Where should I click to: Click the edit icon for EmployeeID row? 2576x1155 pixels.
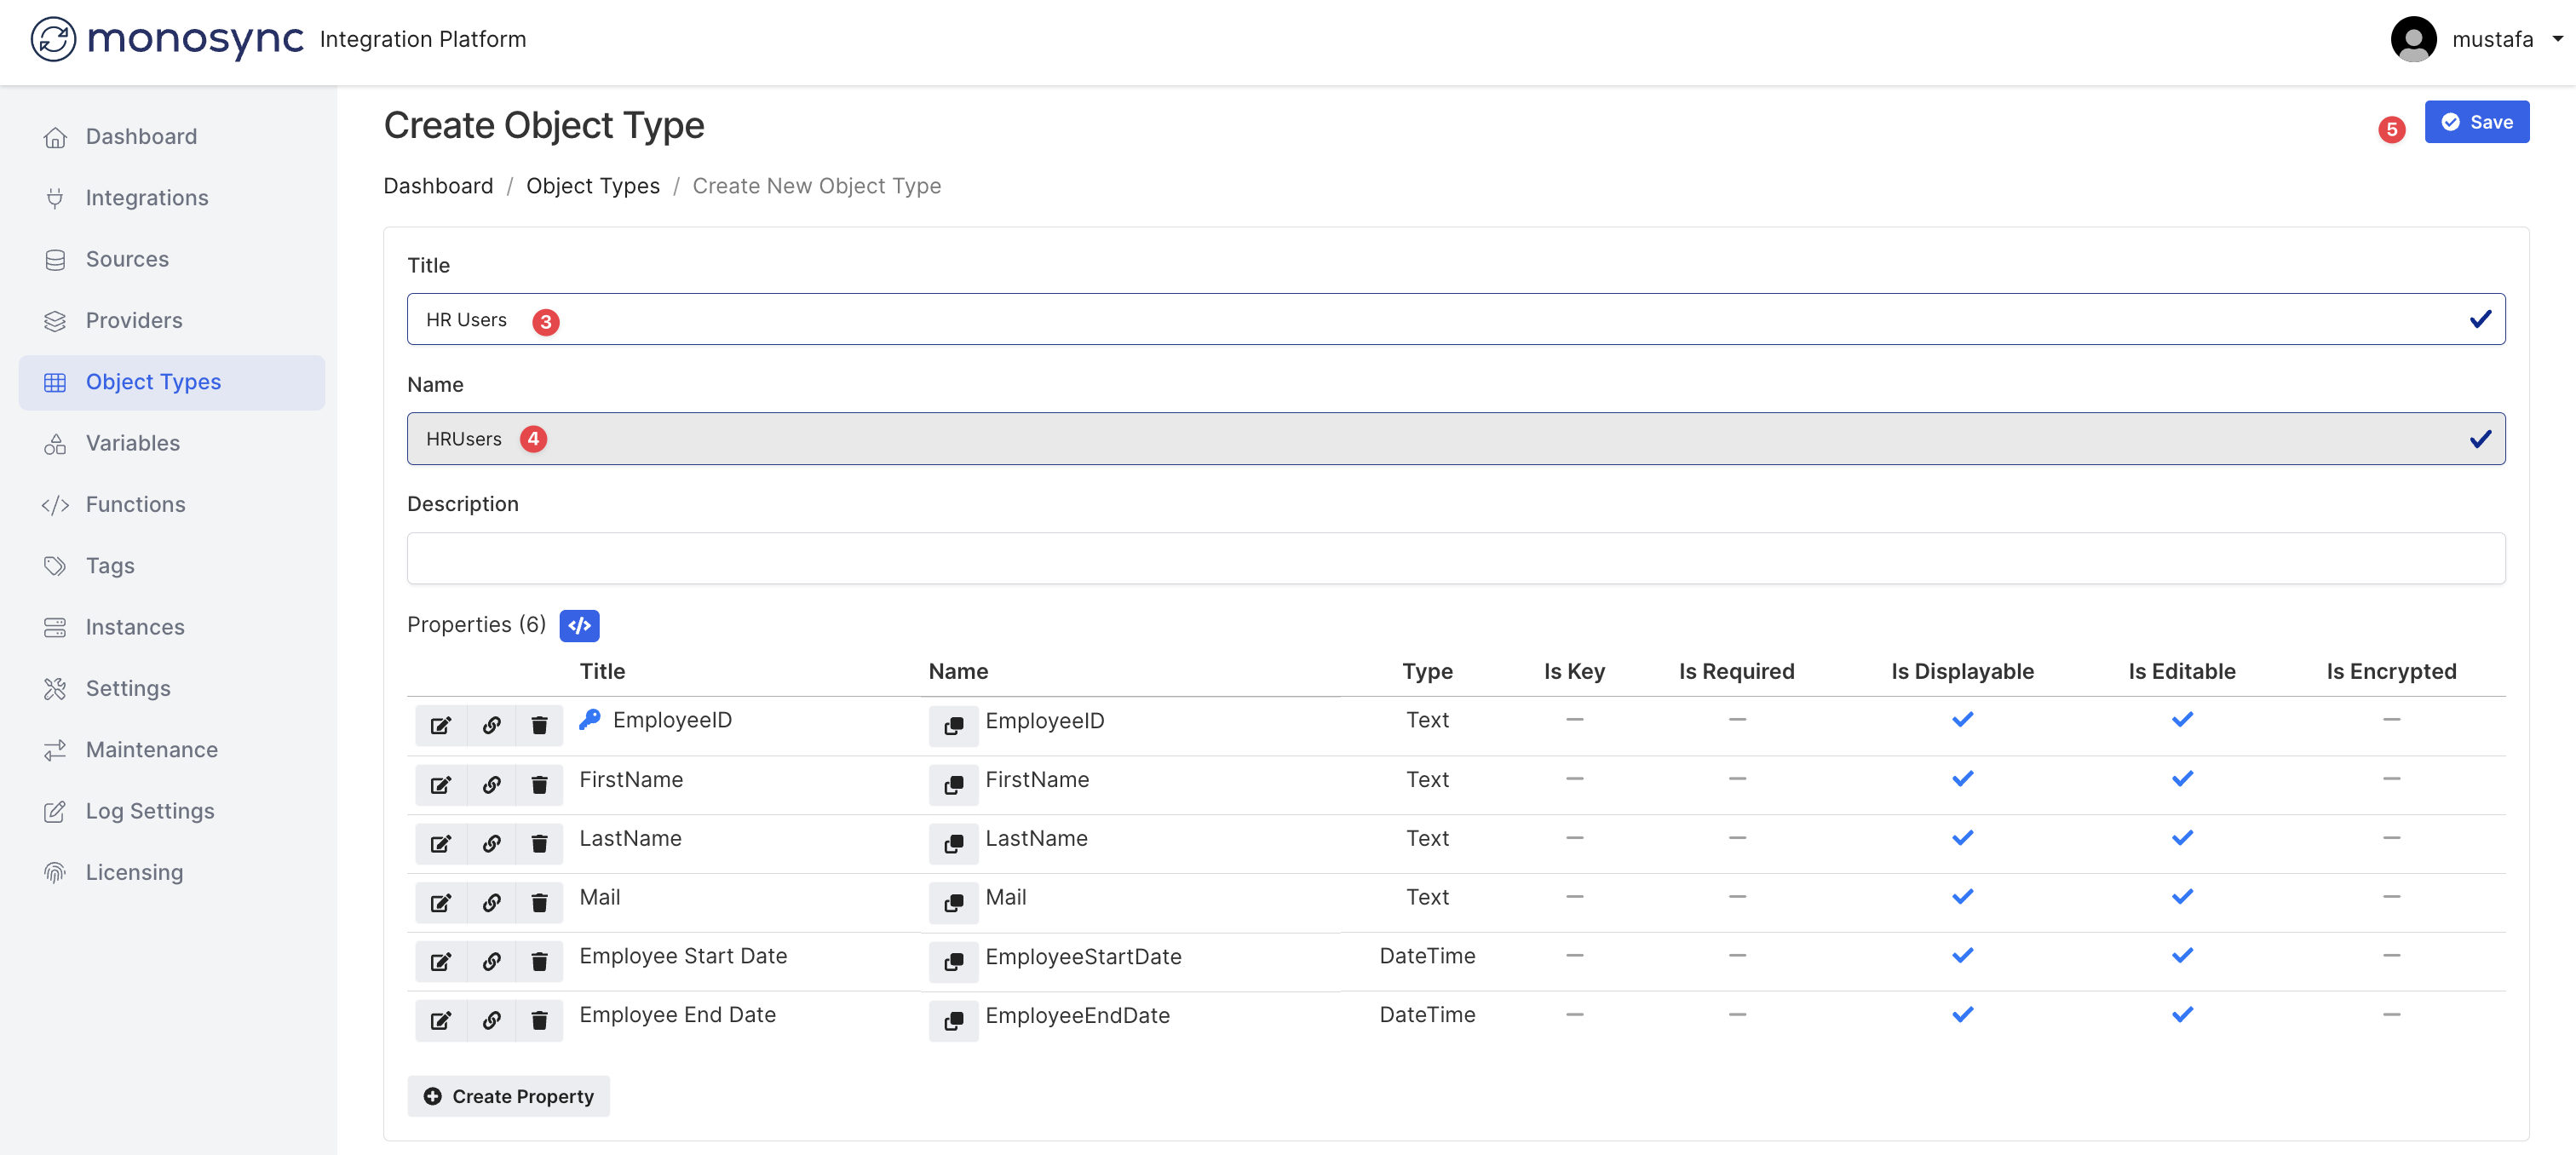click(x=440, y=725)
